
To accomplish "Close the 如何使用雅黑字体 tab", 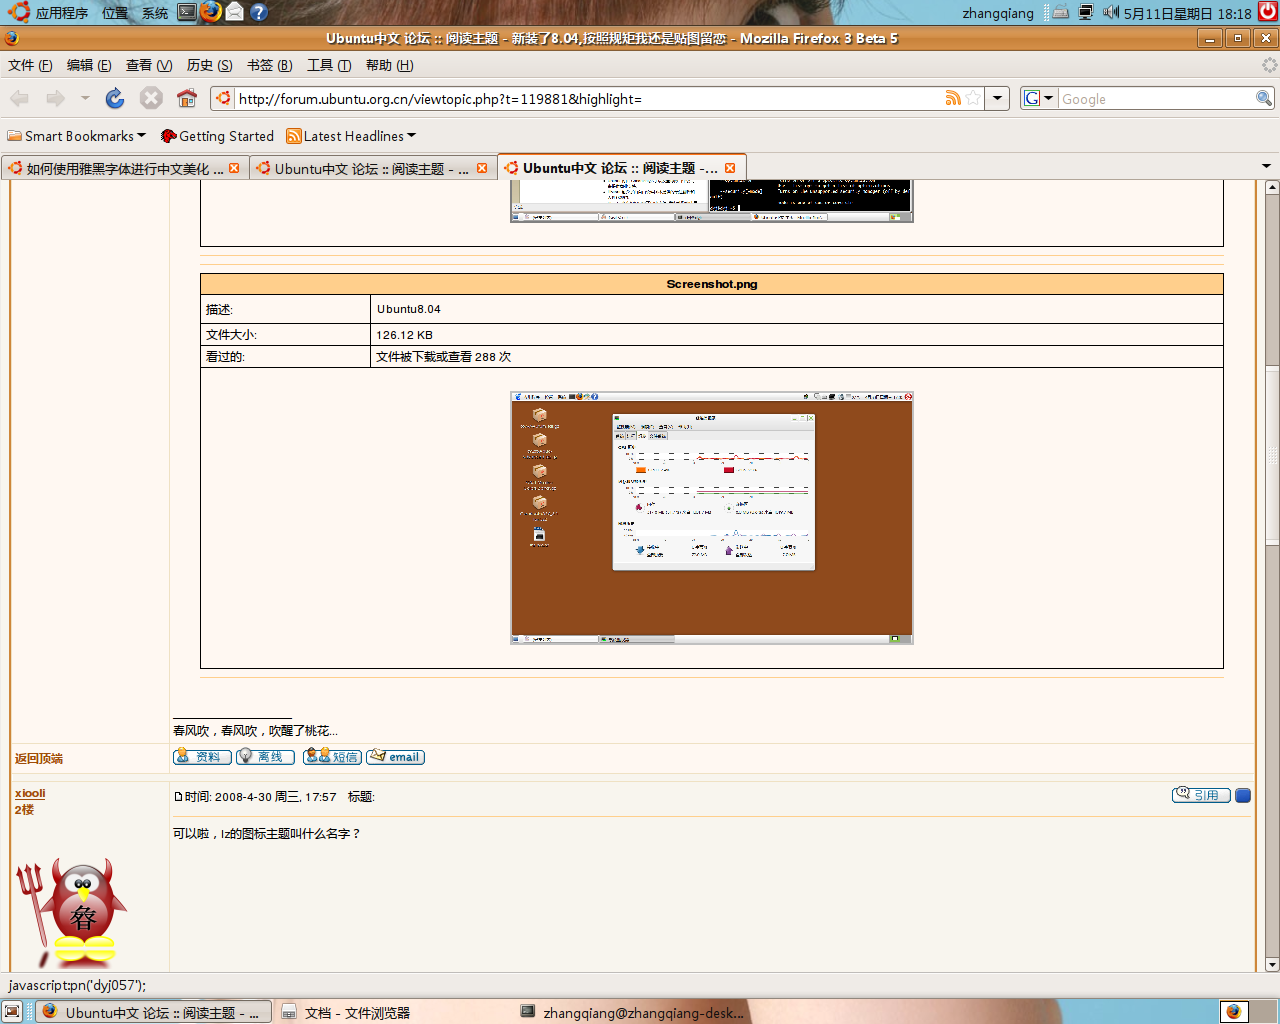I will (x=234, y=168).
